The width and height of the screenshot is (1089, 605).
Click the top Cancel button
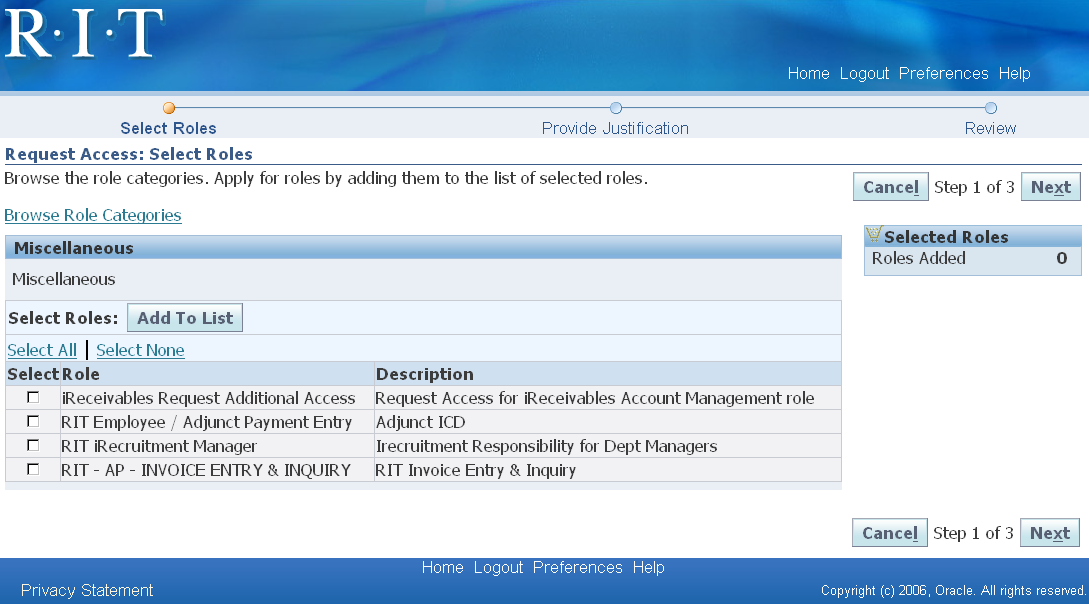click(x=890, y=187)
